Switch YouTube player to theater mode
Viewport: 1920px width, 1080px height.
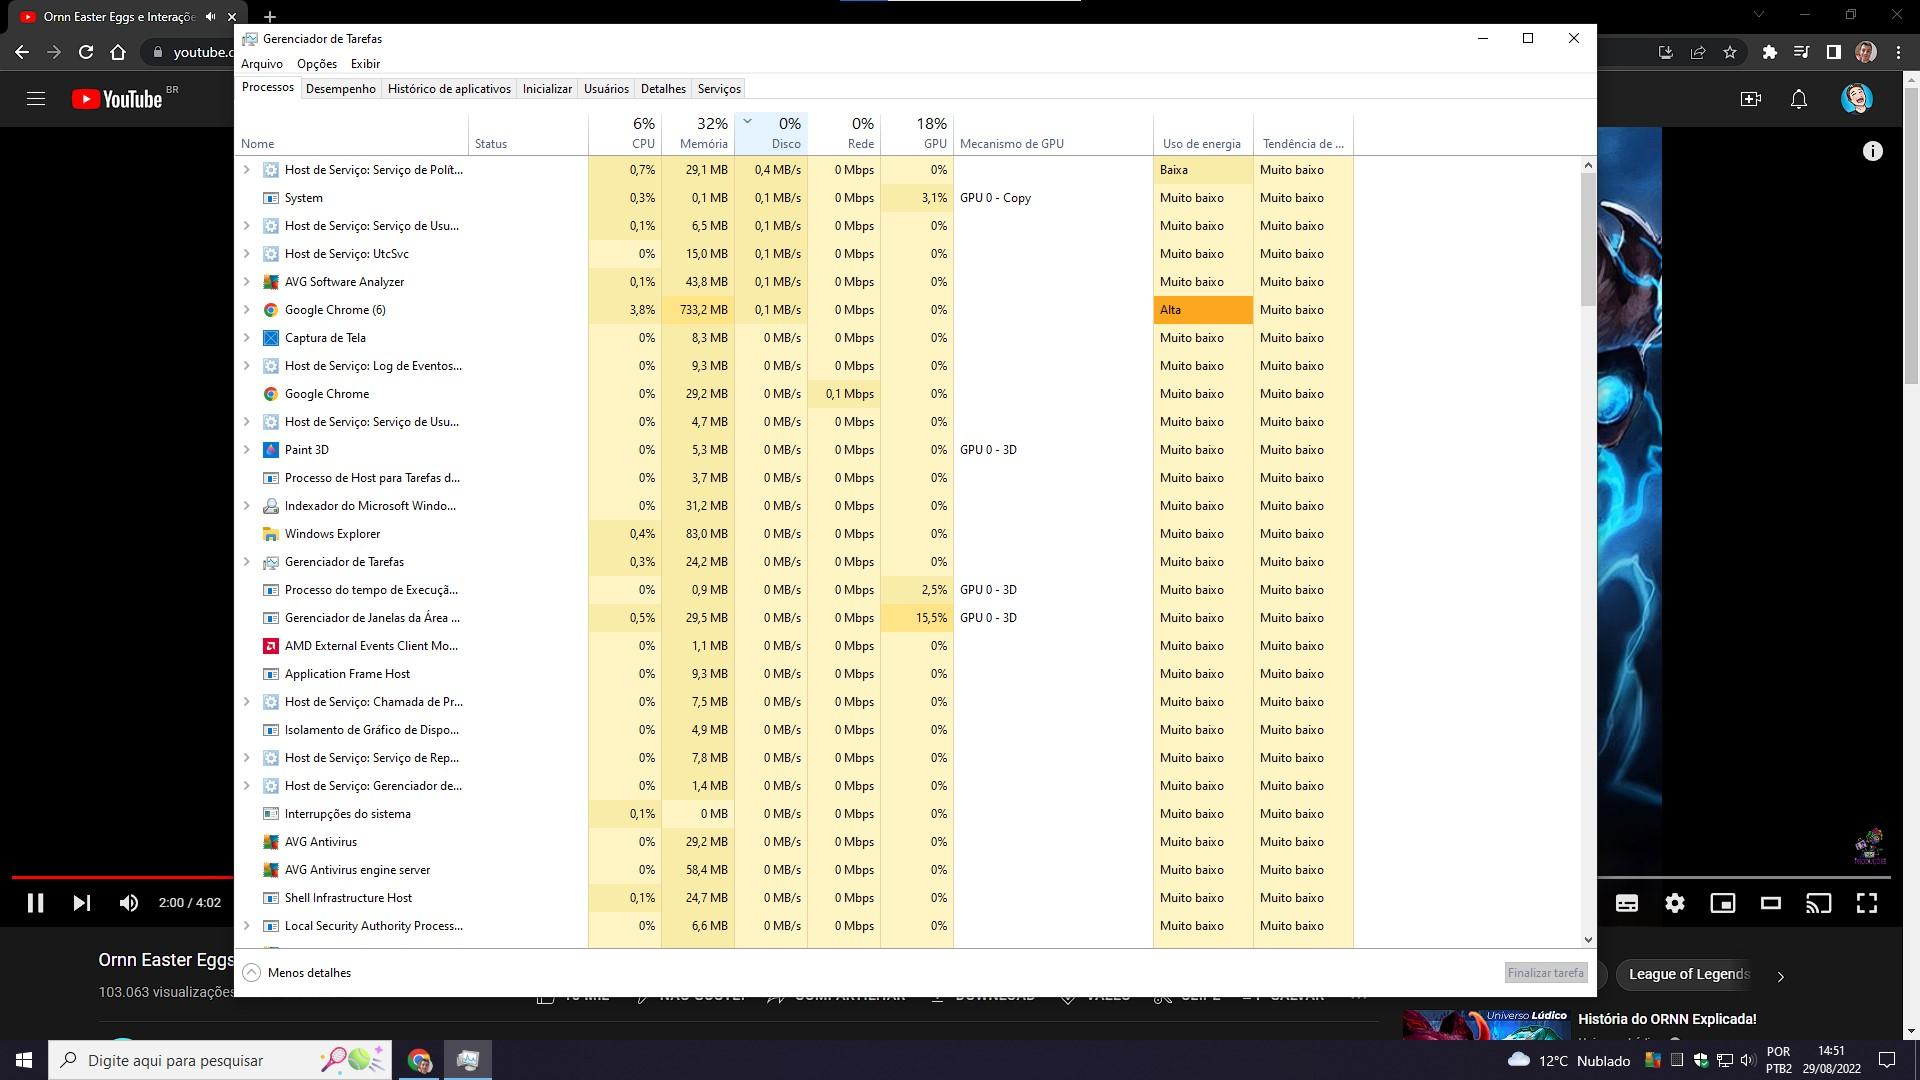(1771, 903)
